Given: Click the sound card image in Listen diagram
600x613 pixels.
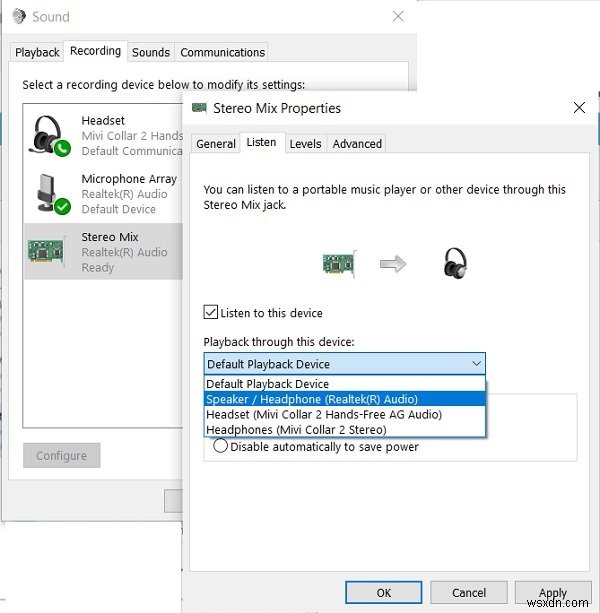Looking at the screenshot, I should [x=339, y=263].
